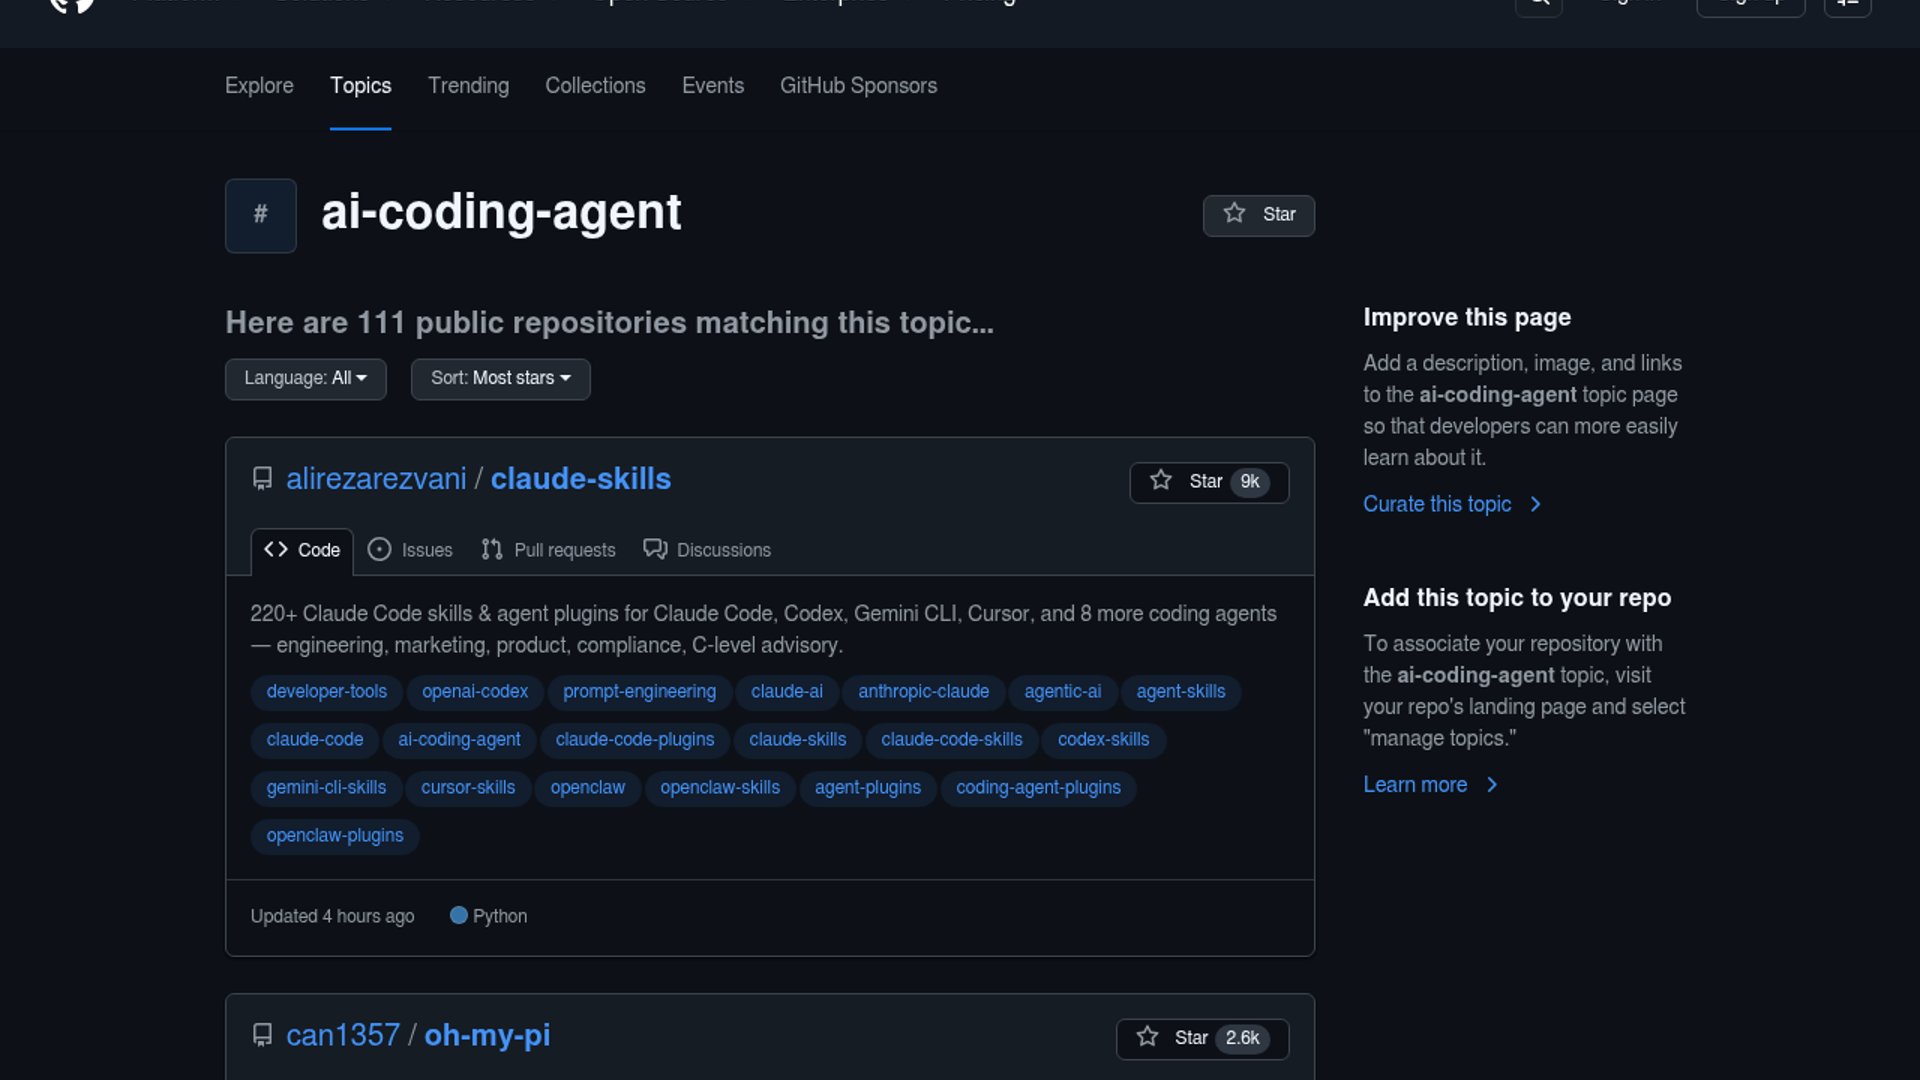Open the Issues tab for claude-skills
This screenshot has width=1920, height=1080.
point(410,550)
